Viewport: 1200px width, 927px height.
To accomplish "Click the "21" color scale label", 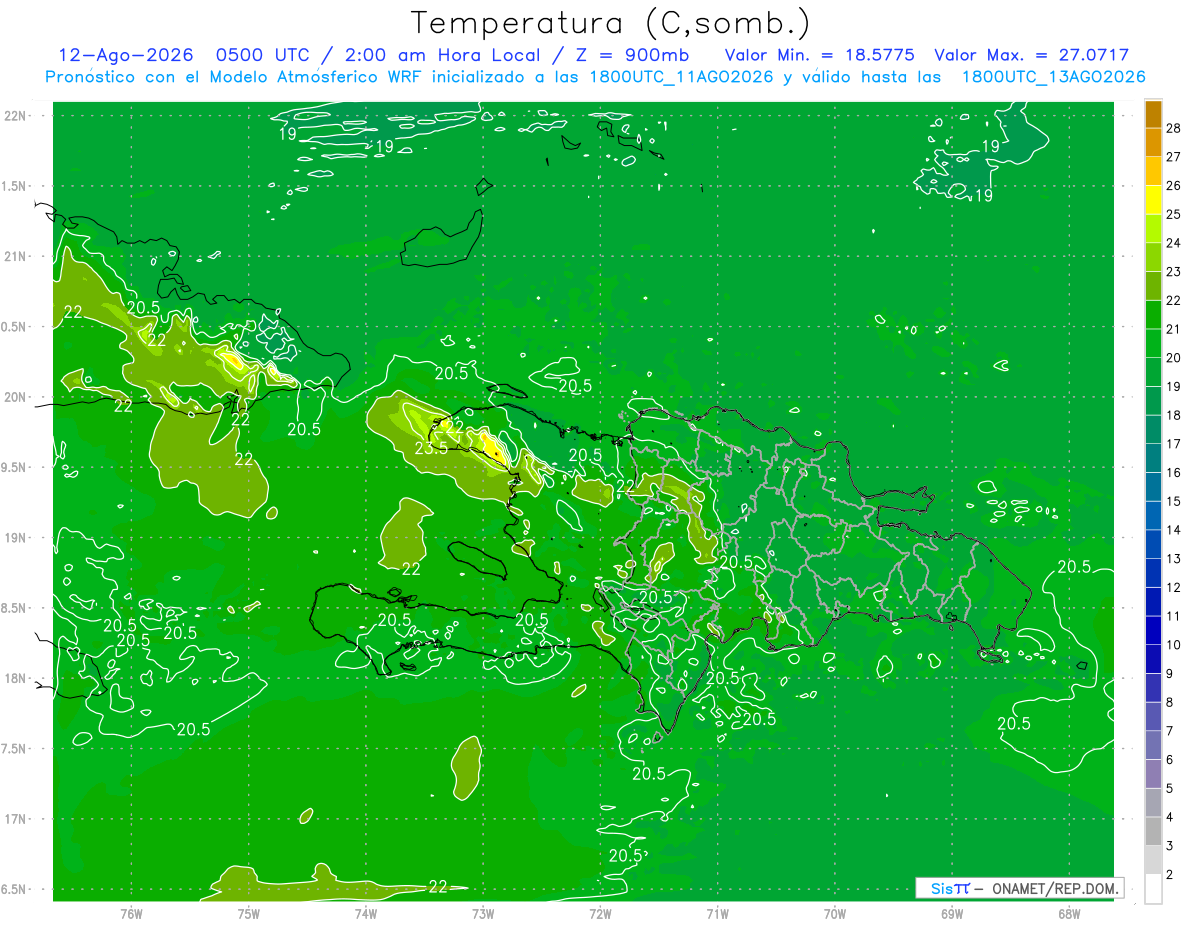I will pyautogui.click(x=1174, y=329).
